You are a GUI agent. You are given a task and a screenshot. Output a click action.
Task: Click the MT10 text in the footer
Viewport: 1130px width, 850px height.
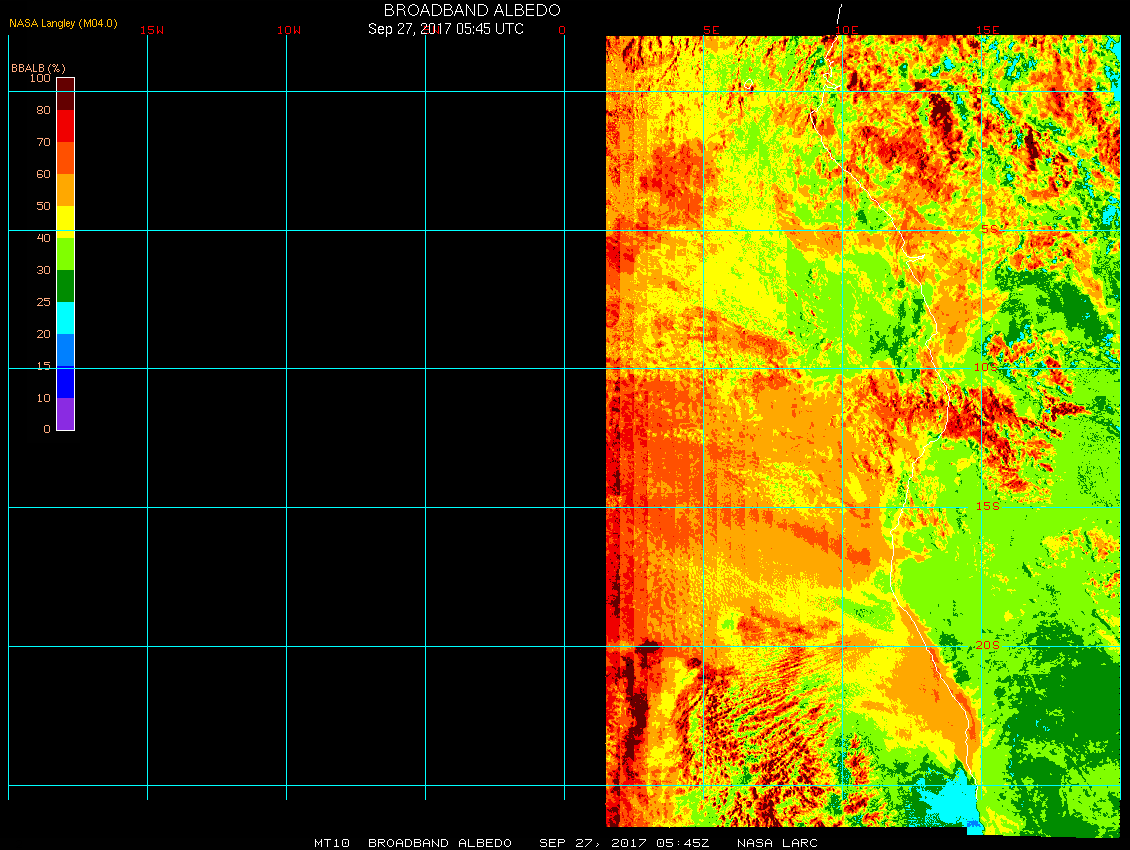[332, 843]
